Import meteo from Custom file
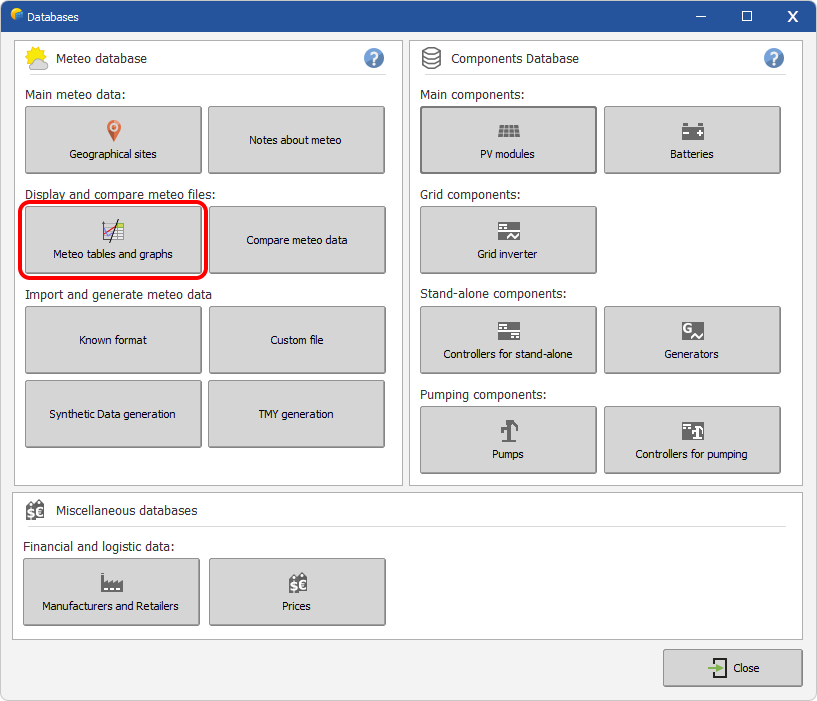The image size is (817, 701). click(x=297, y=340)
